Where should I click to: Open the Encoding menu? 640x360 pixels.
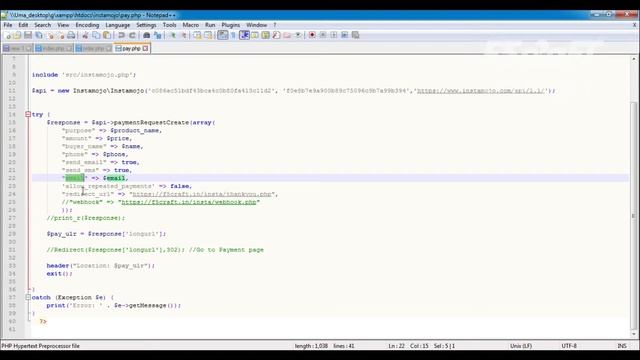(87, 25)
